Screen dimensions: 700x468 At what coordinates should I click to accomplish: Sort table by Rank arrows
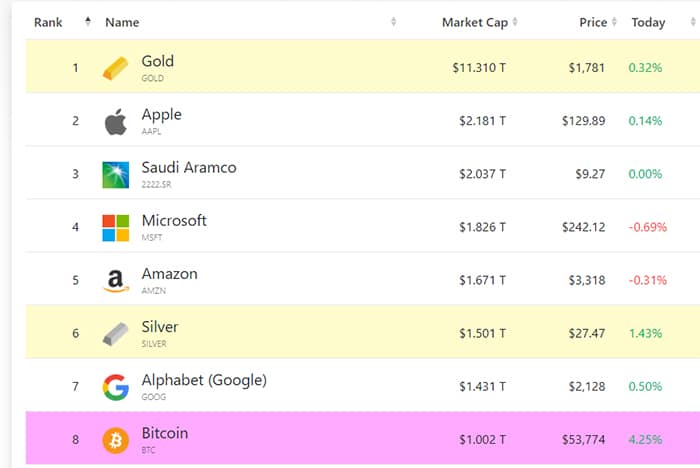88,21
